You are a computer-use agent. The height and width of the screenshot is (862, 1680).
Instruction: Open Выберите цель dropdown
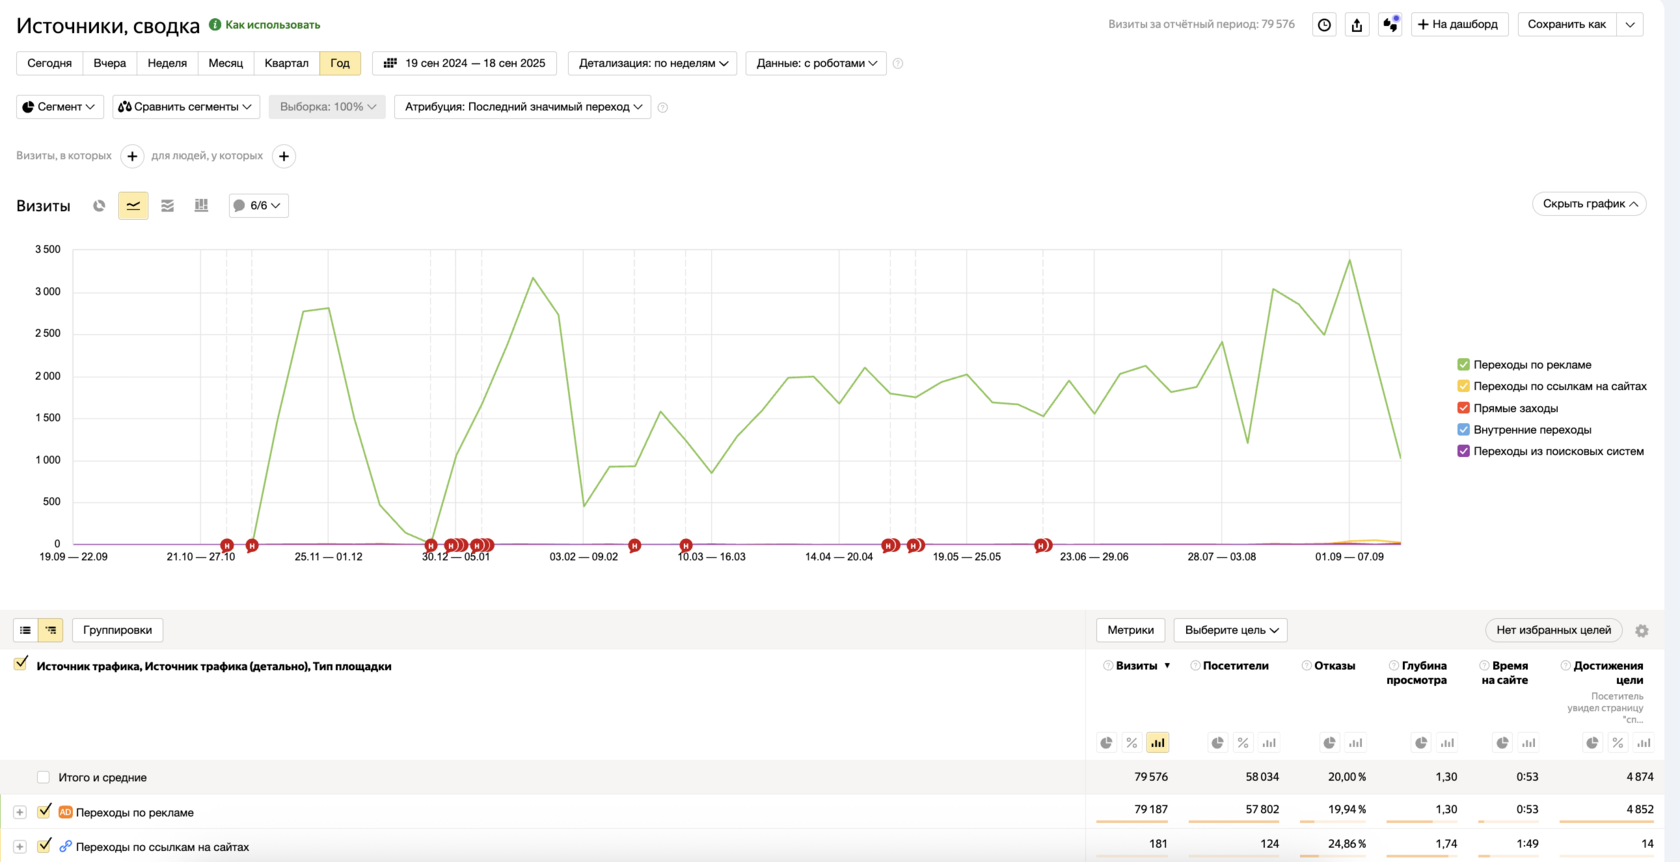coord(1231,630)
